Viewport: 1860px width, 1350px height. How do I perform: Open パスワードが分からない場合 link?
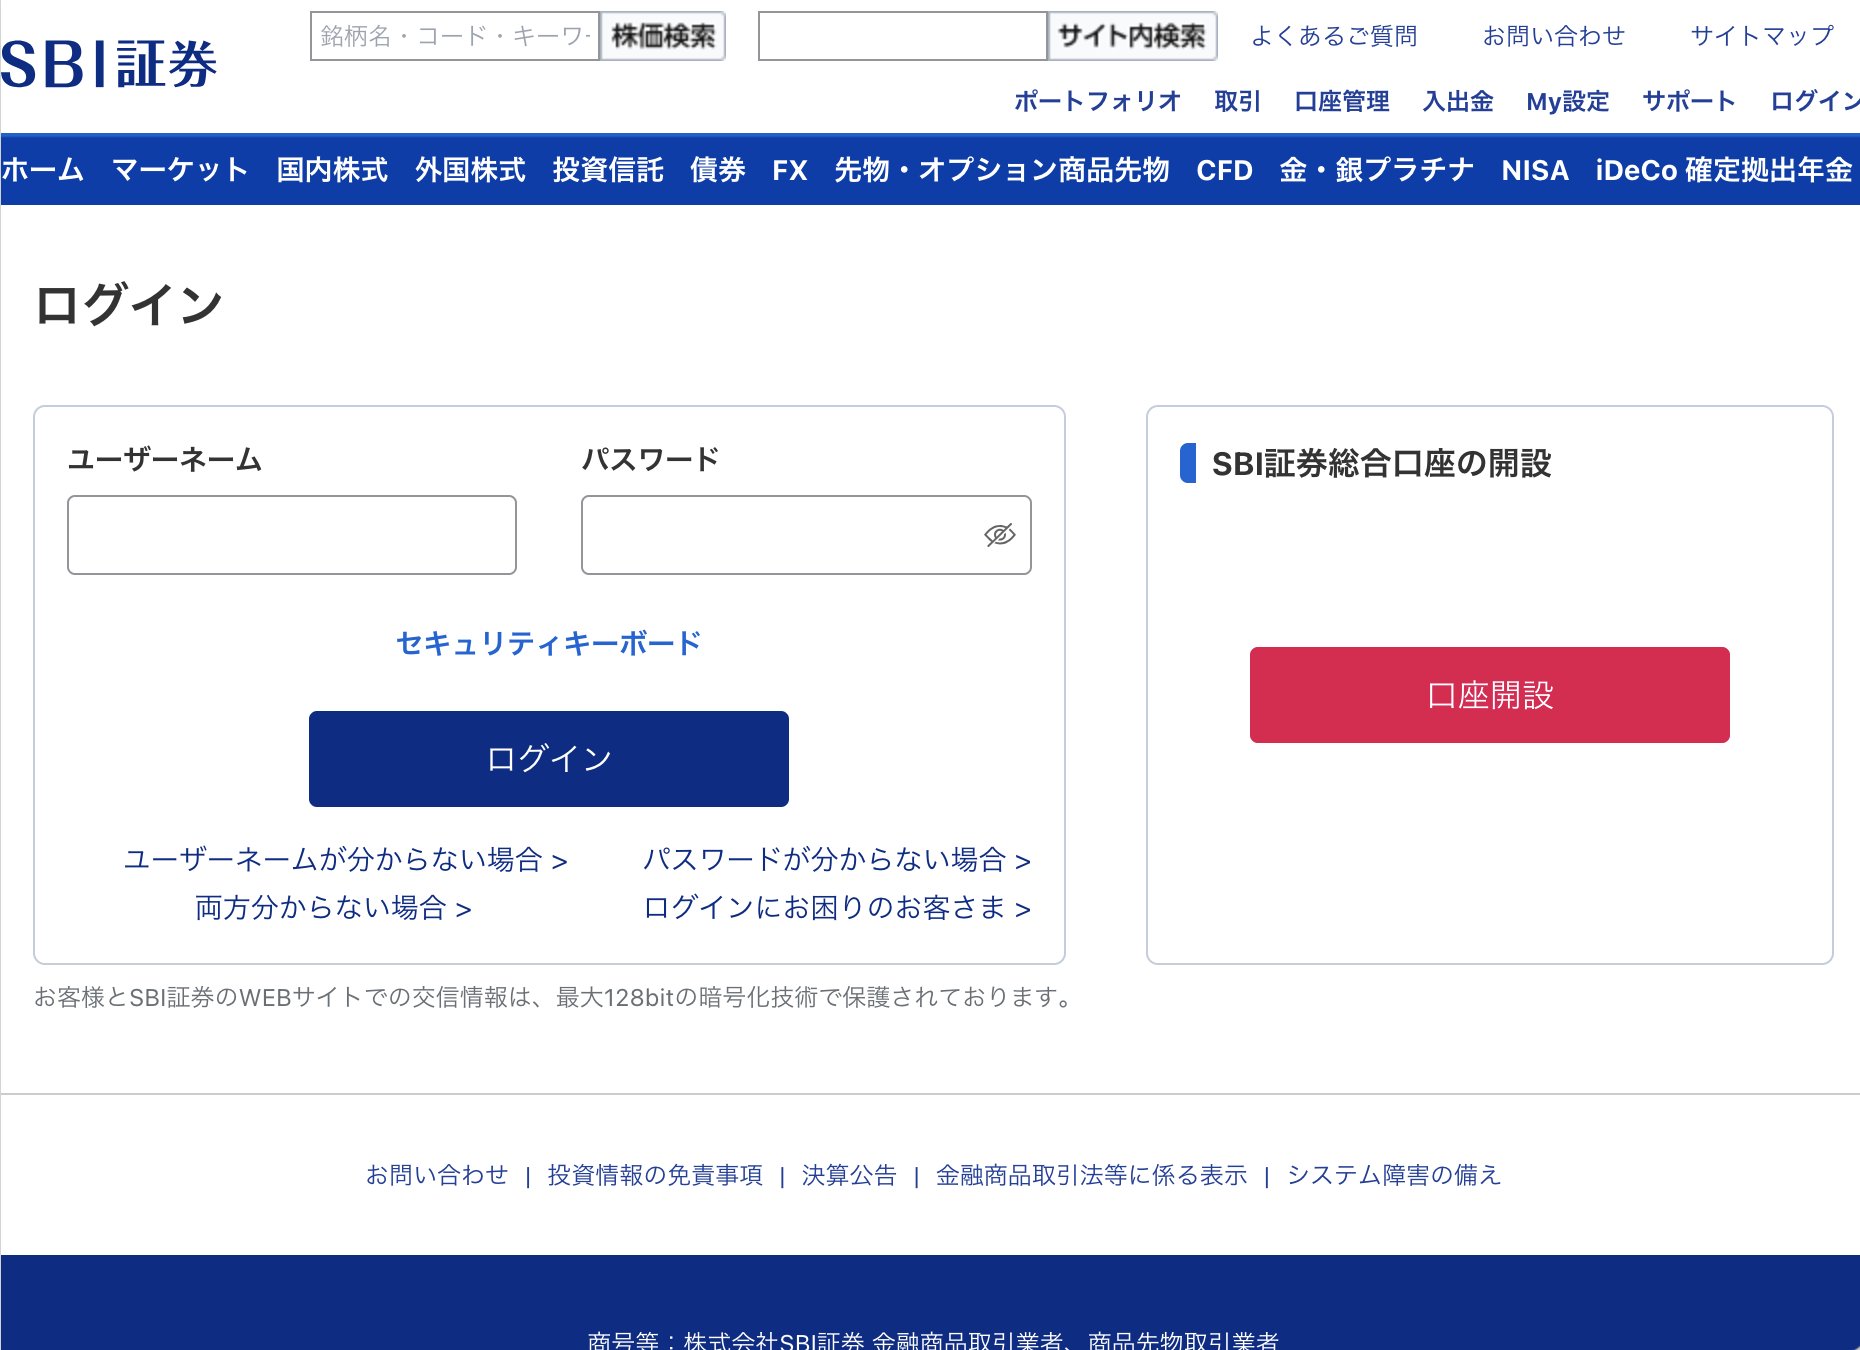point(837,859)
